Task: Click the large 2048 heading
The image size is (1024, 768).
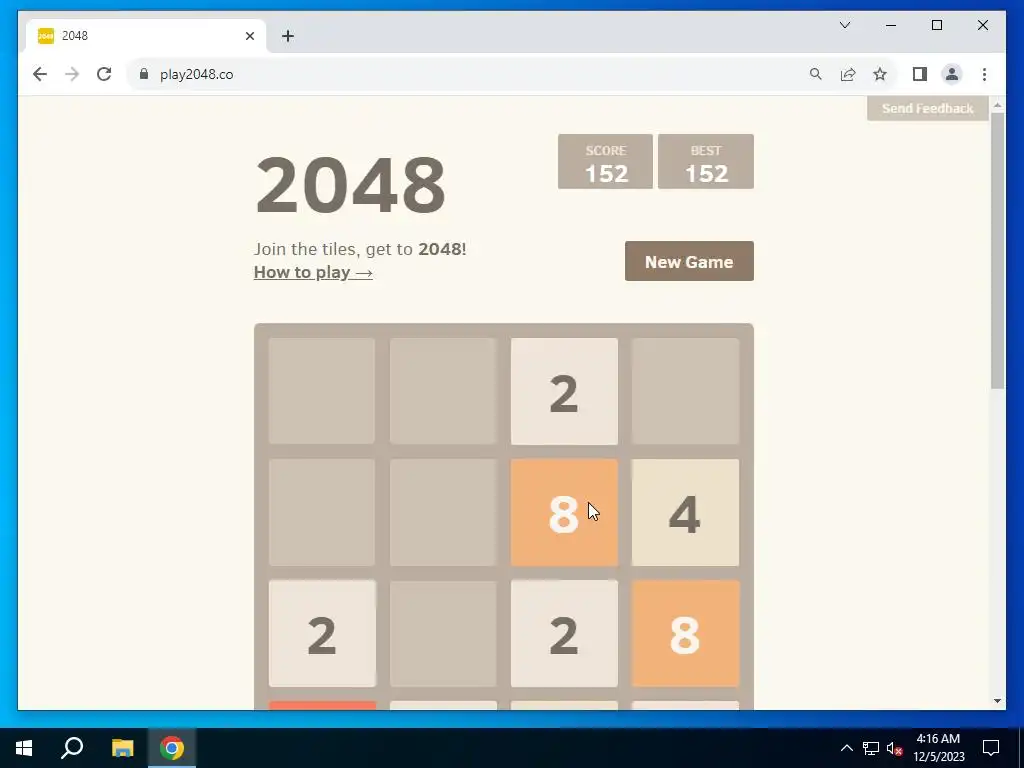Action: click(x=351, y=185)
